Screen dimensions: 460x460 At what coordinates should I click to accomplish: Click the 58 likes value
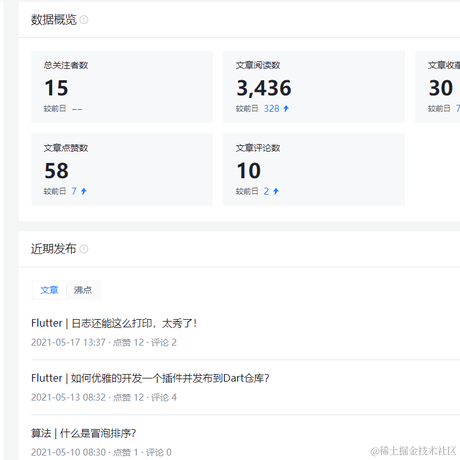[x=56, y=171]
